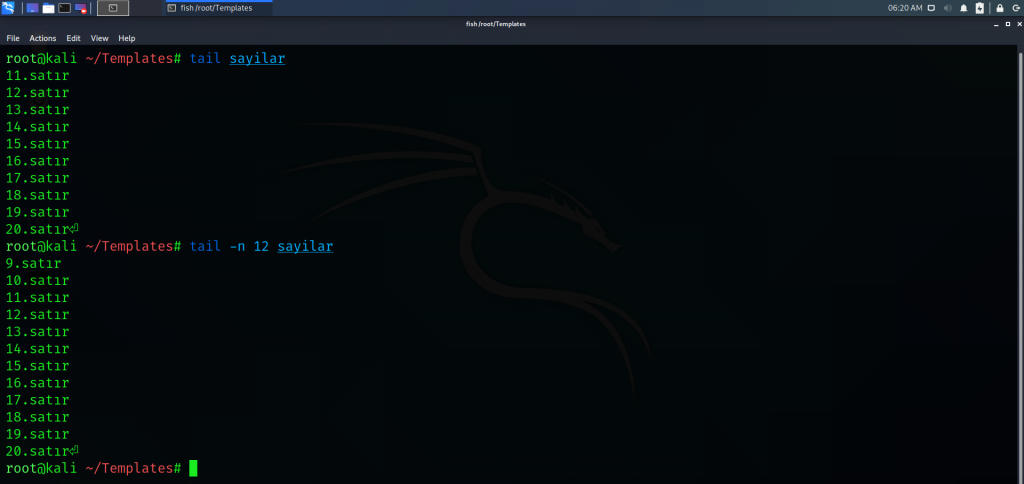Open the View menu
Screen dimensions: 1024x484
tap(99, 38)
